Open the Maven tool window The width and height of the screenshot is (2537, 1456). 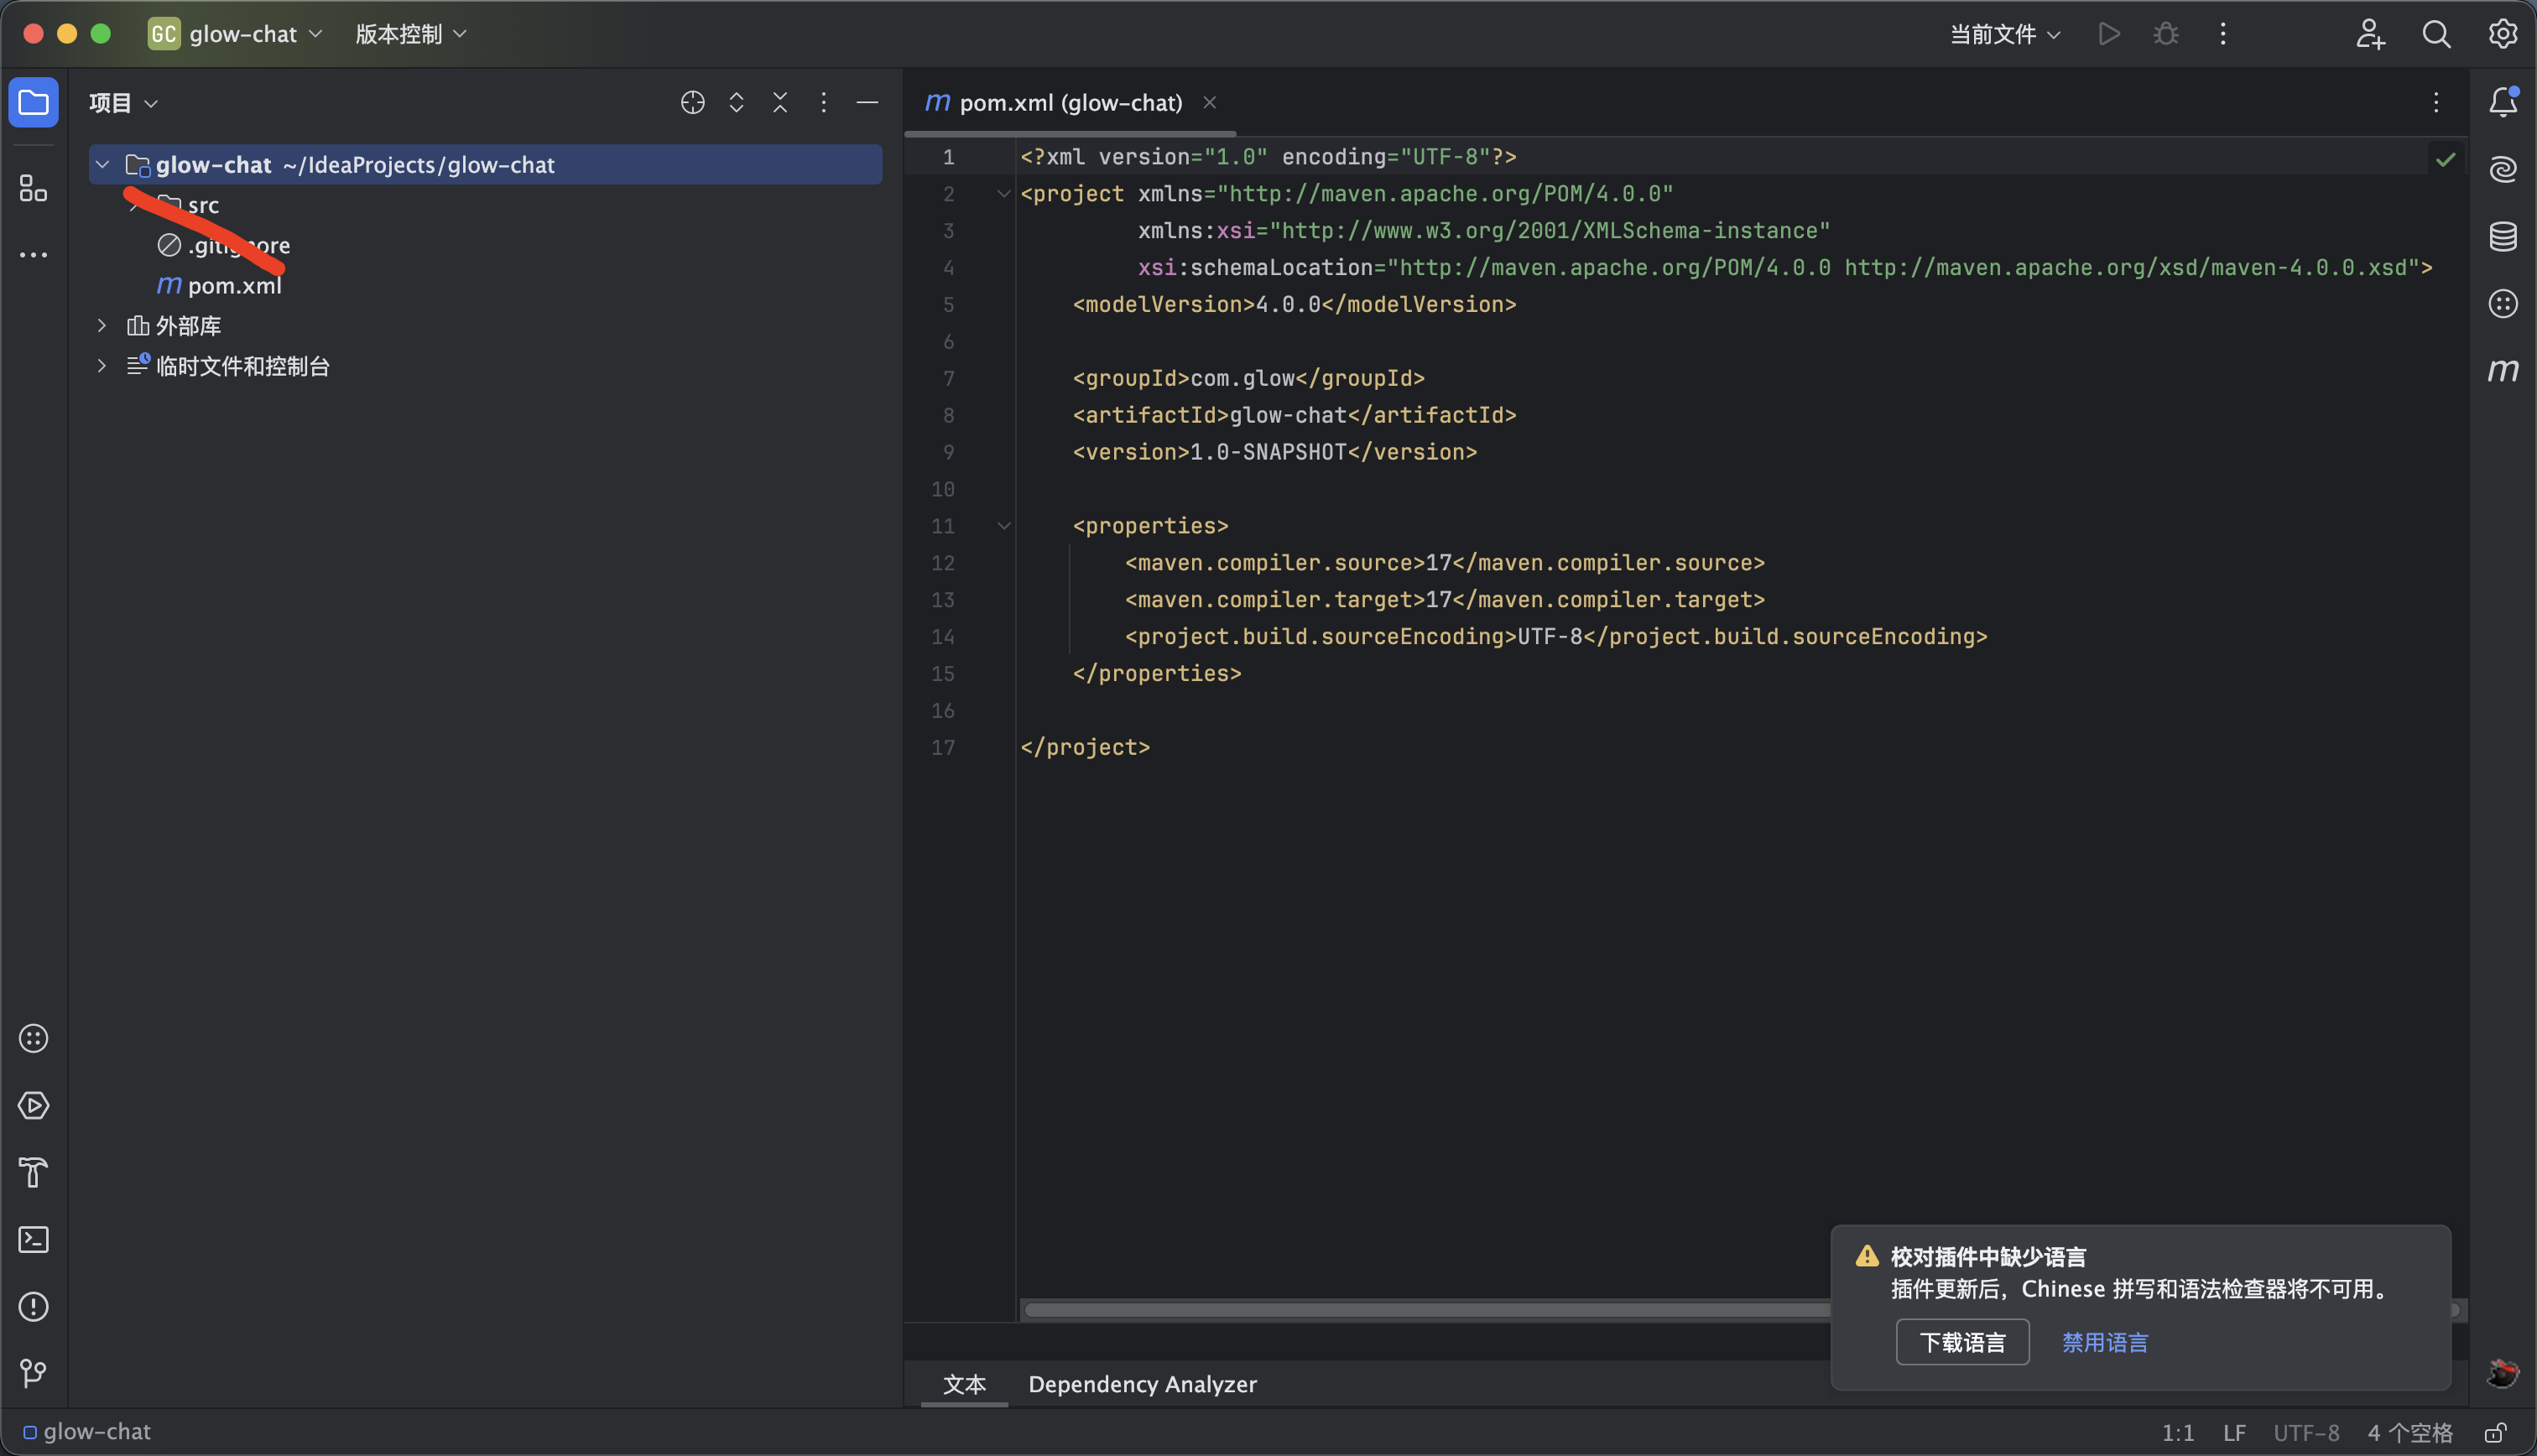point(2502,371)
